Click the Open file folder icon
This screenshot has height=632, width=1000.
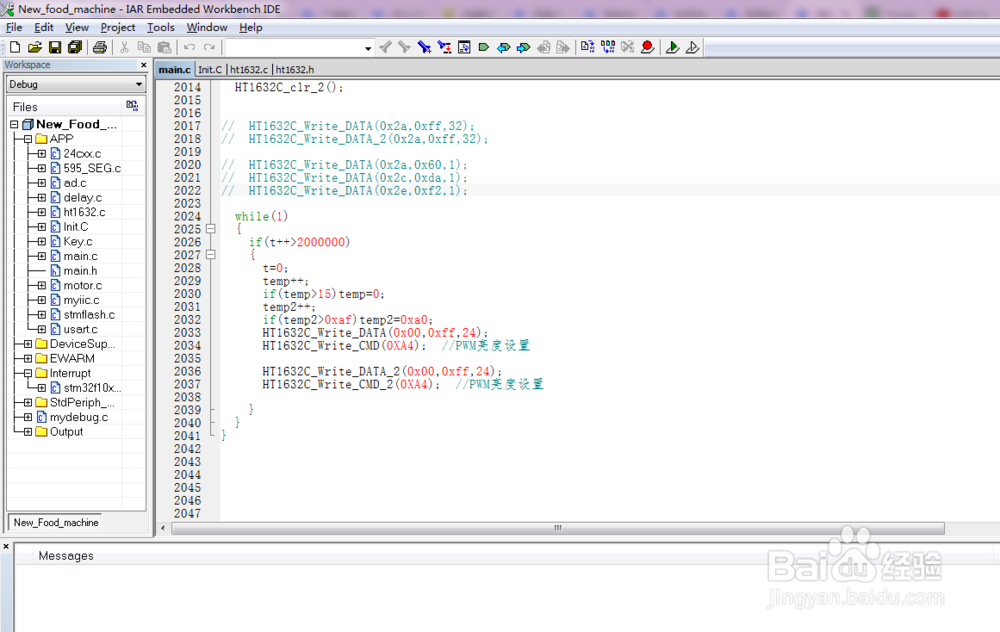(34, 47)
